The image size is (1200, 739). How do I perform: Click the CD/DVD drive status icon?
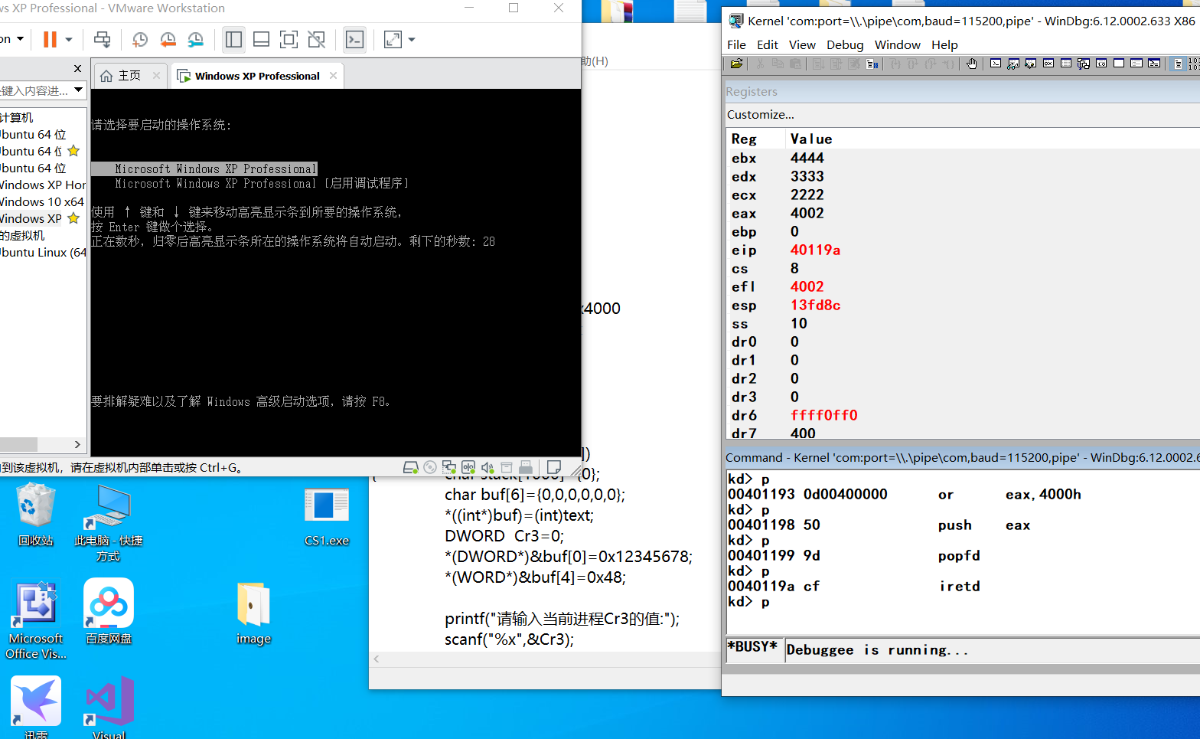click(430, 467)
